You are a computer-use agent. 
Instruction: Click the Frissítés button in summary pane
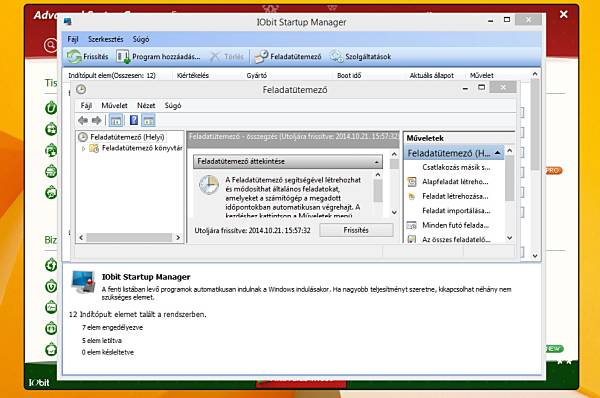point(356,230)
